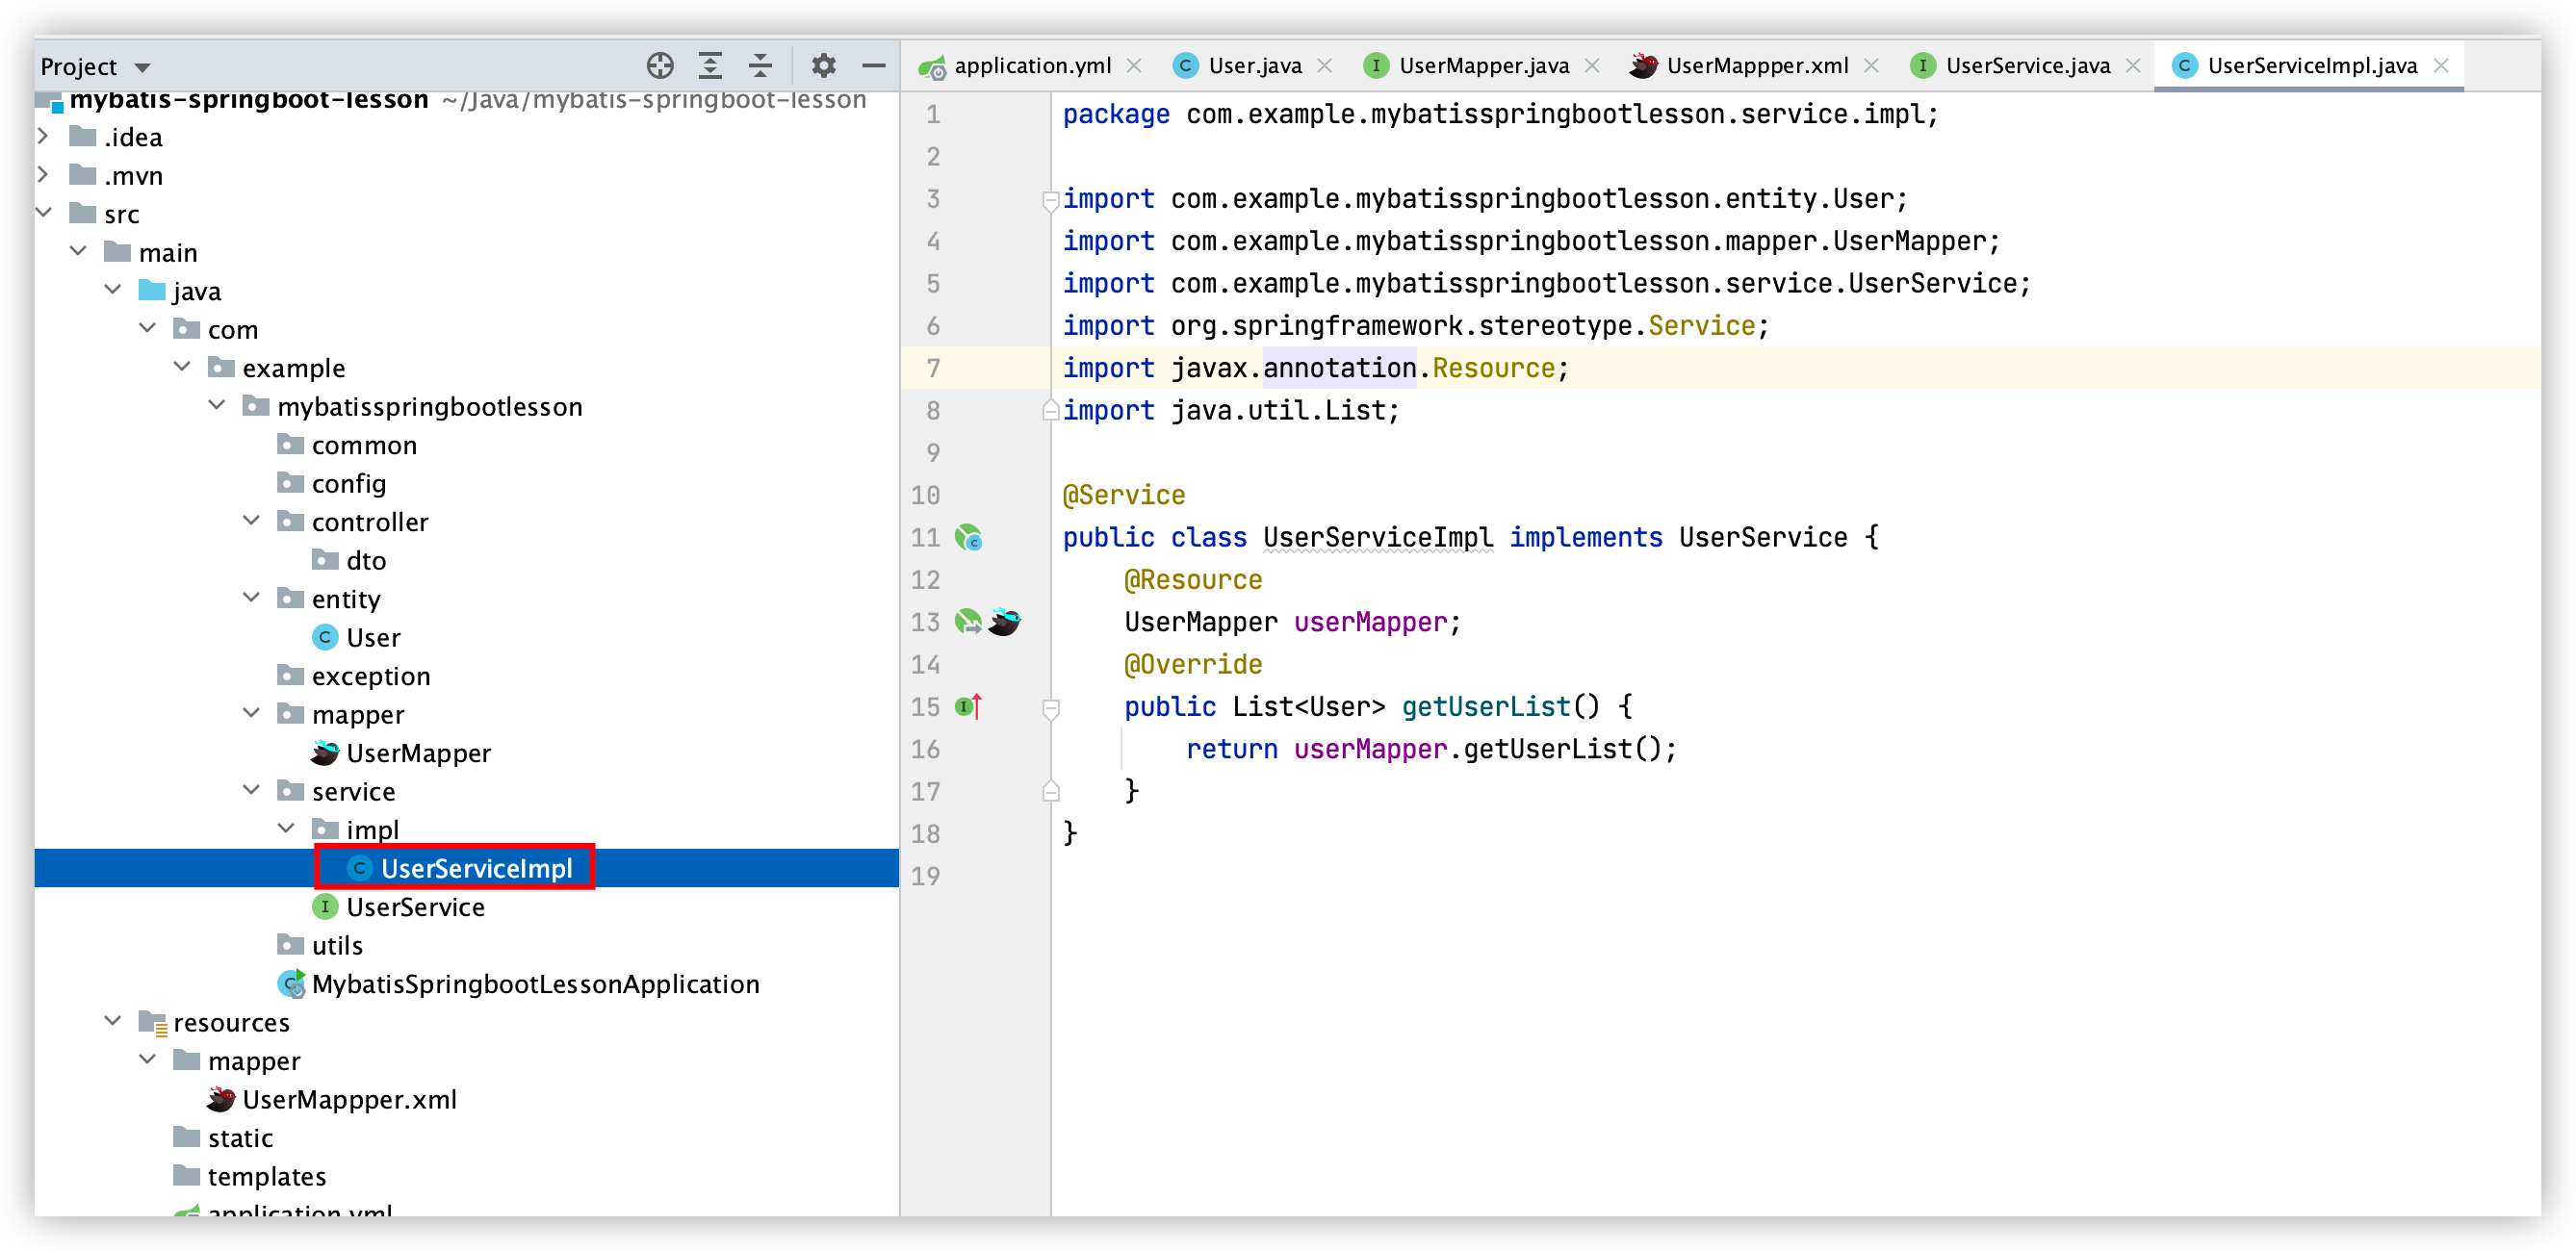This screenshot has height=1251, width=2576.
Task: Toggle the fold end marker on line 17
Action: (1050, 792)
